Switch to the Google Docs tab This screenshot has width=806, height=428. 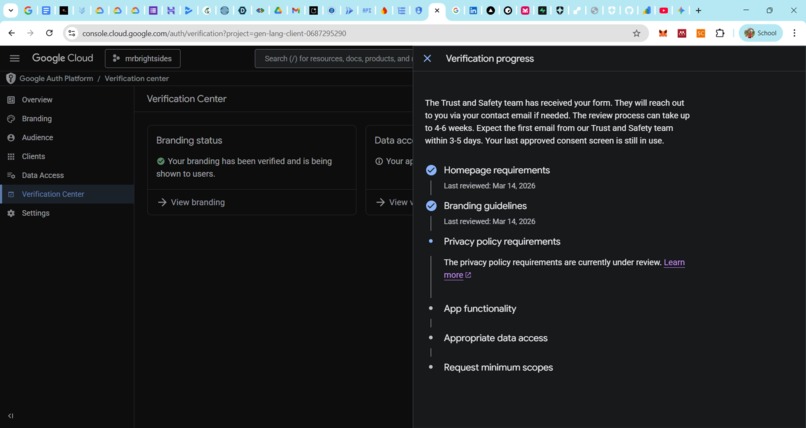(x=46, y=10)
